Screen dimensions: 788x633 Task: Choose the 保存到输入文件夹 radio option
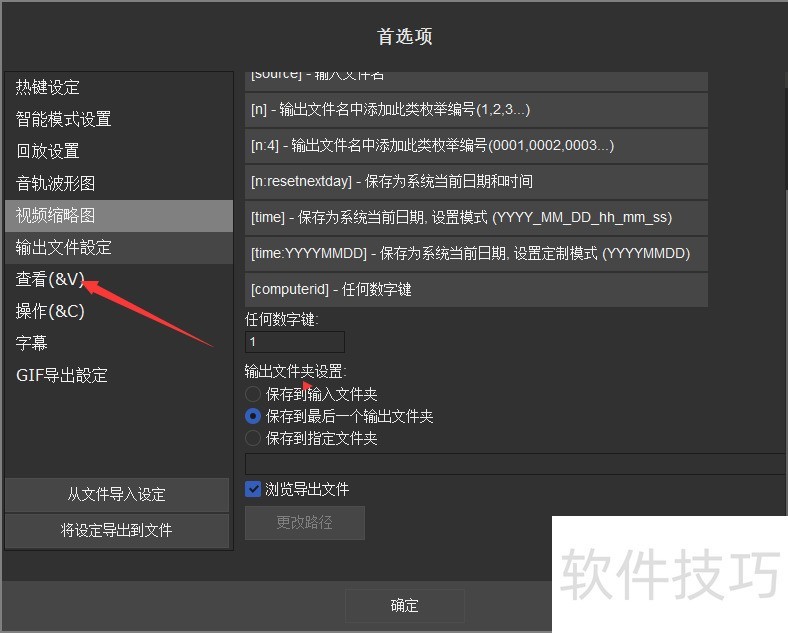click(x=253, y=395)
